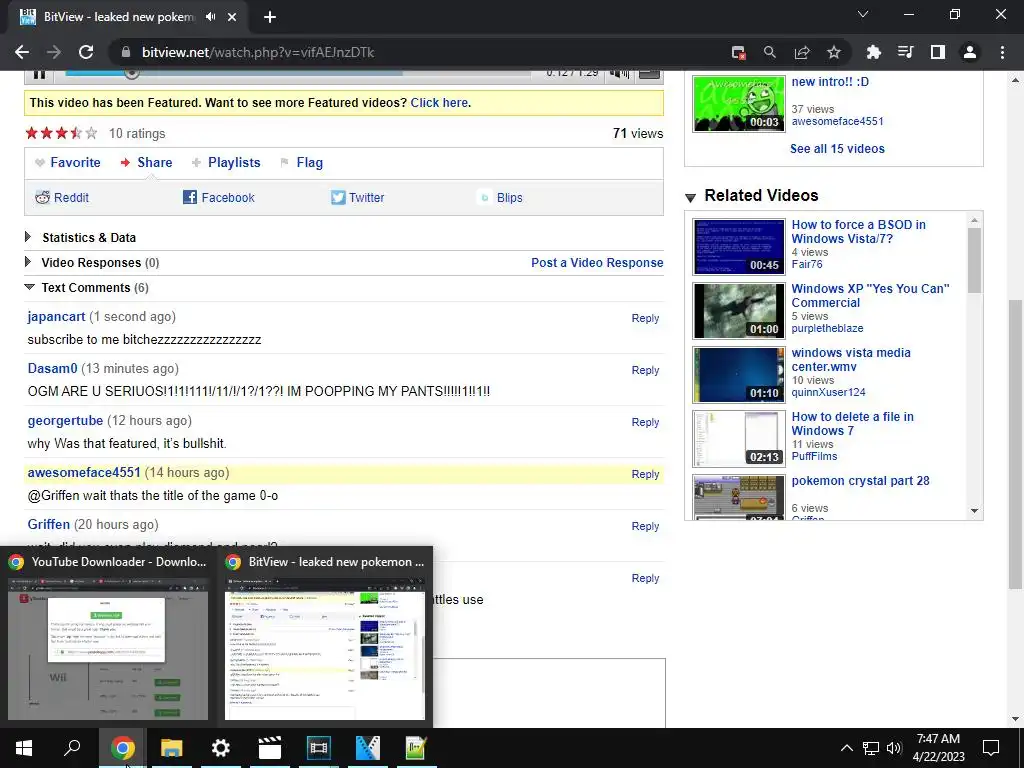
Task: Click related videos list scroll down arrow
Action: click(974, 511)
